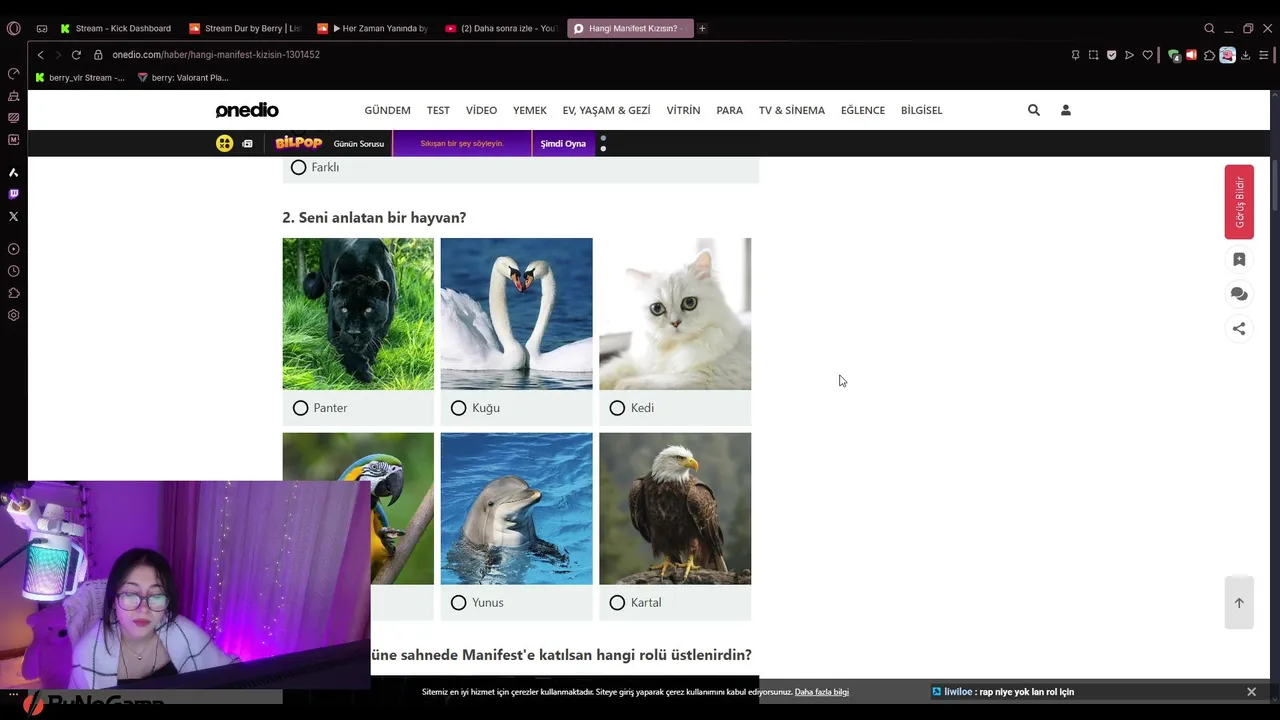
Task: Reload the onedio page
Action: pos(76,55)
